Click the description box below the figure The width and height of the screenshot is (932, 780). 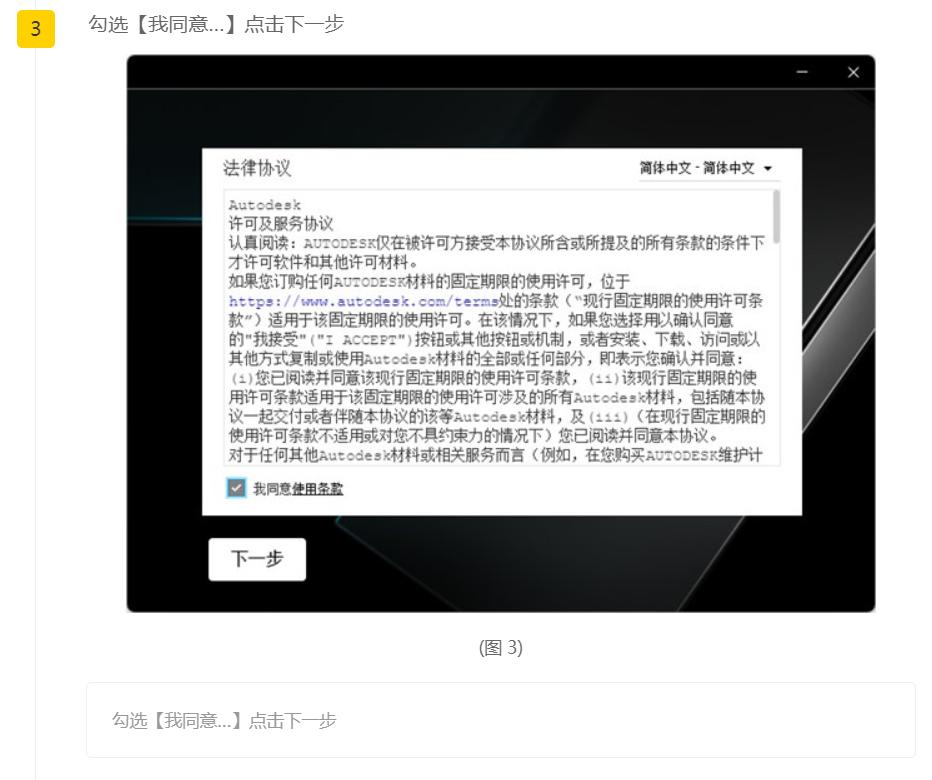(500, 720)
